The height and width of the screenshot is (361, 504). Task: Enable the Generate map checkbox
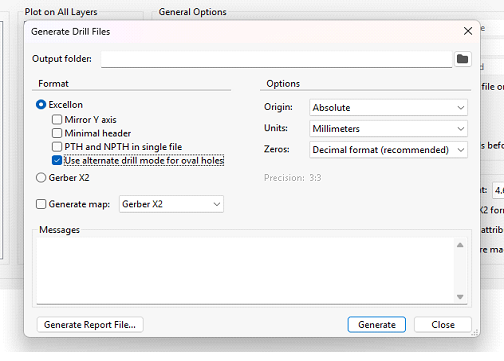click(41, 204)
